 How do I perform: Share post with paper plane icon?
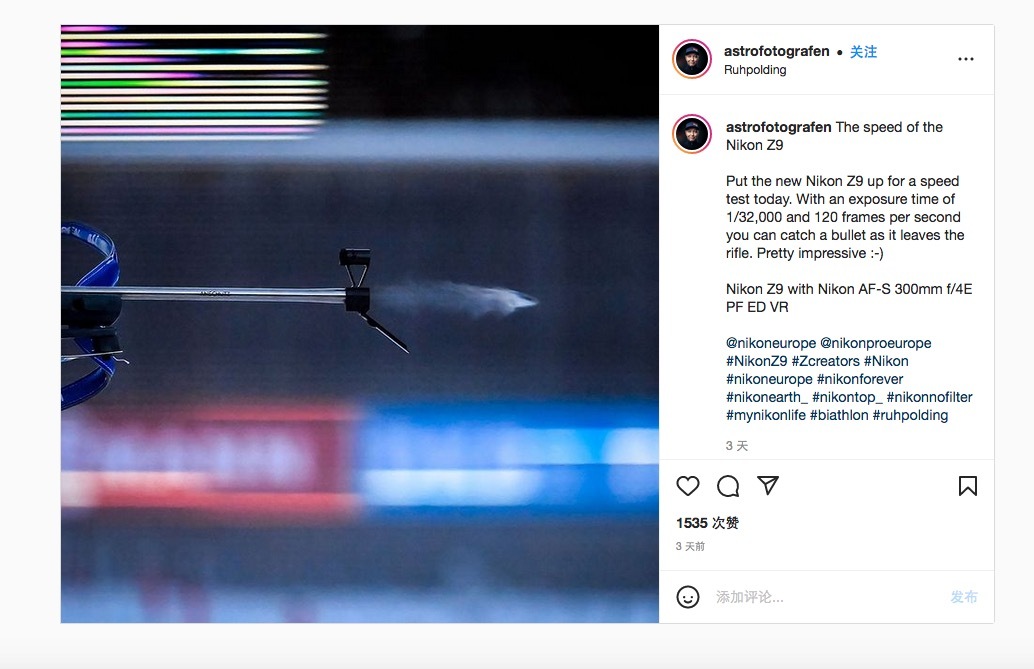[768, 486]
